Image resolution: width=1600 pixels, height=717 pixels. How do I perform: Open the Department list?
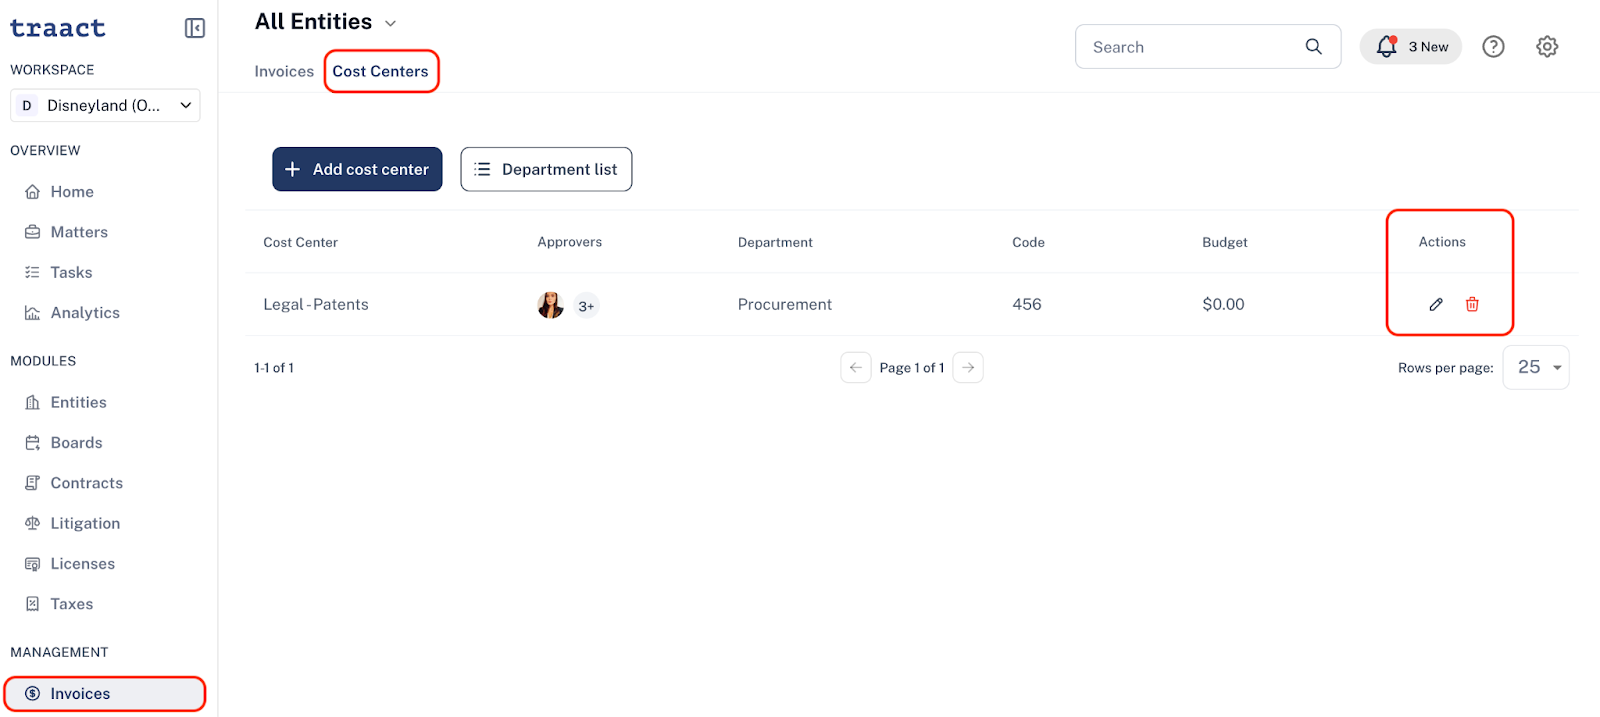(x=546, y=169)
